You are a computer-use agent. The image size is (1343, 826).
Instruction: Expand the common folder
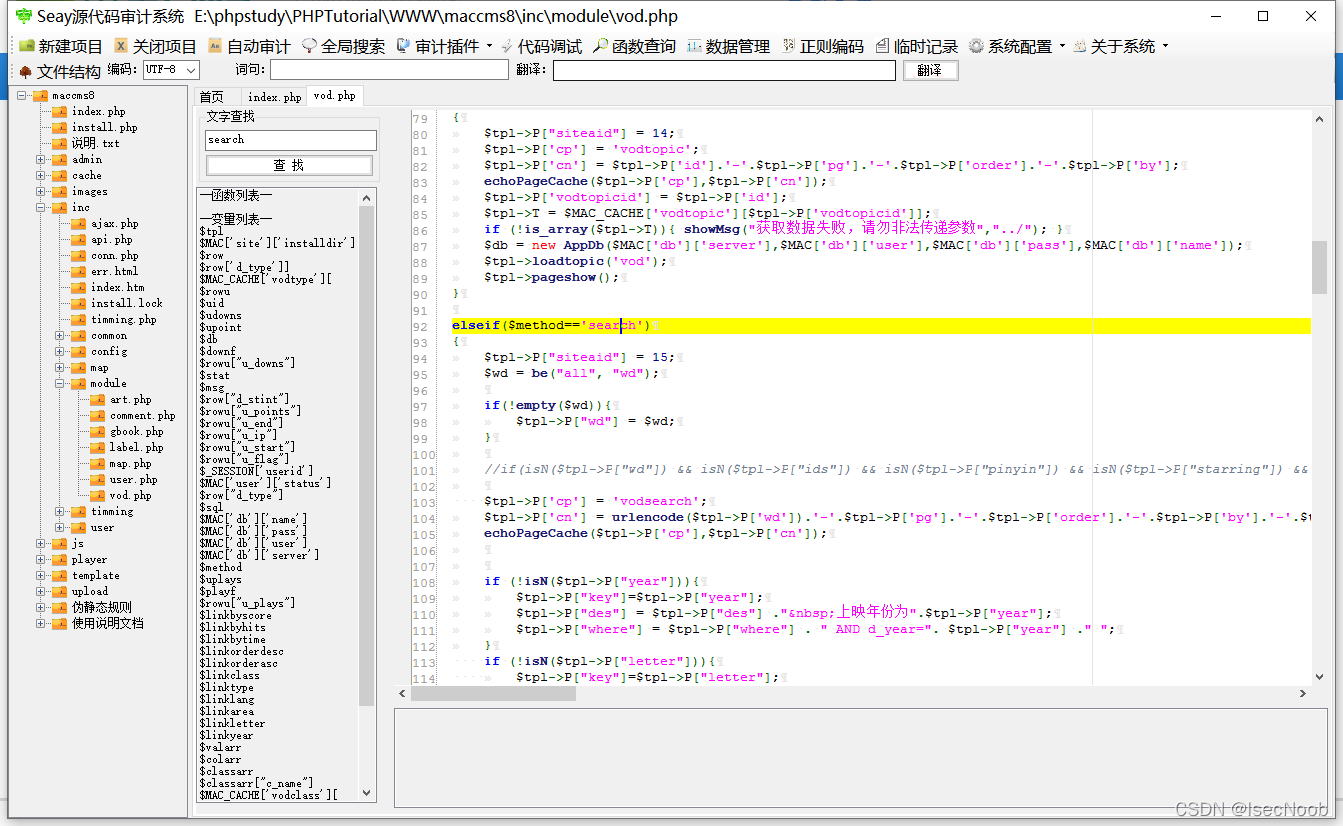tap(59, 335)
